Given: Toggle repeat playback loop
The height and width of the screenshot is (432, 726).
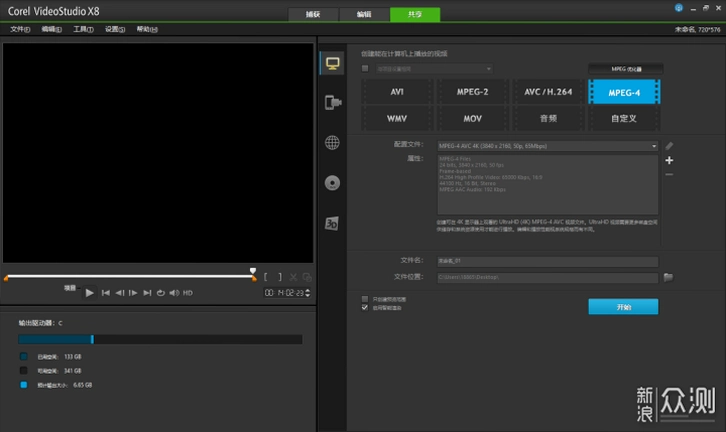Looking at the screenshot, I should tap(161, 293).
